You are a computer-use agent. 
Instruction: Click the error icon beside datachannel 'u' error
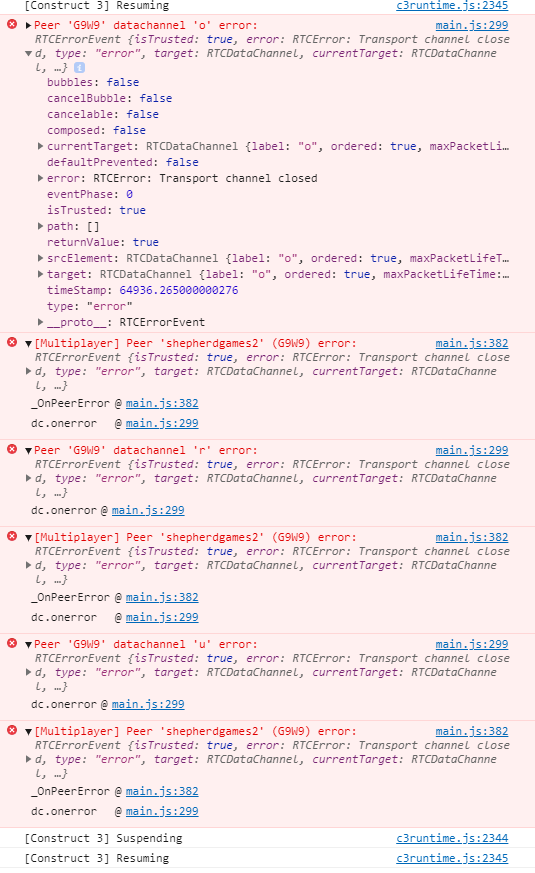point(12,643)
